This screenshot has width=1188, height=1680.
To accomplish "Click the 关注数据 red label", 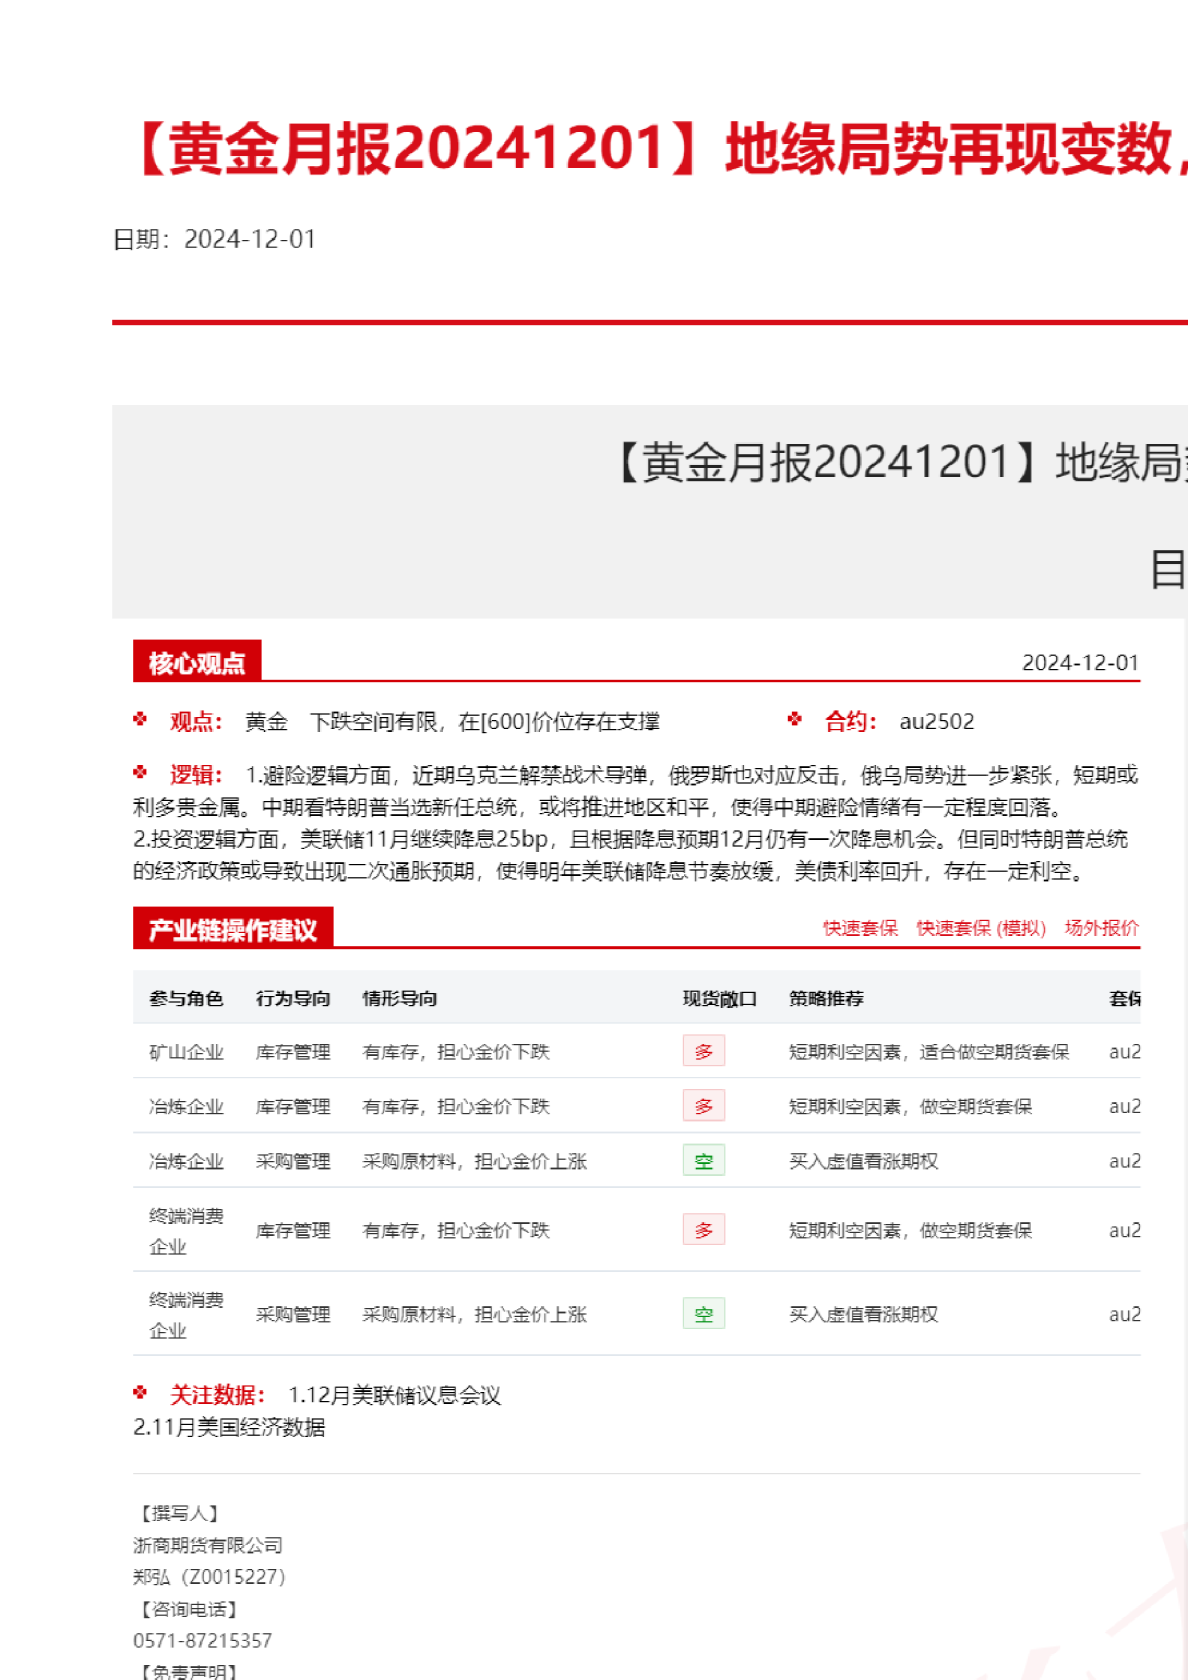I will [x=218, y=1394].
